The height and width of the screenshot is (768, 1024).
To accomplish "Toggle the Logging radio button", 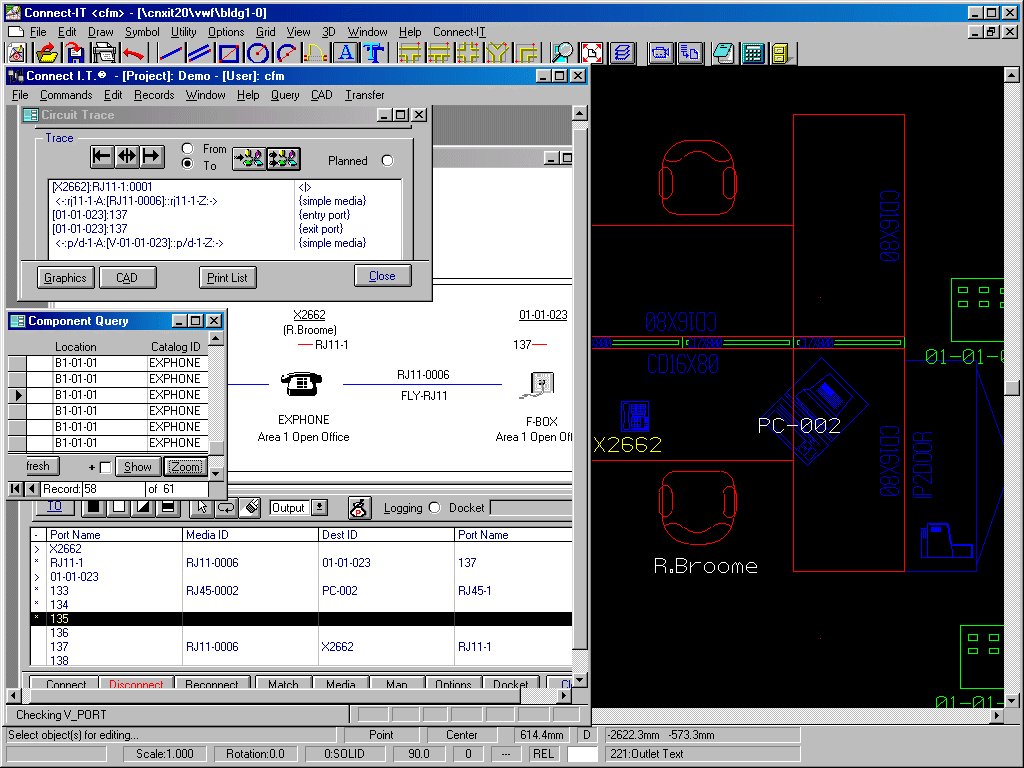I will pos(434,508).
